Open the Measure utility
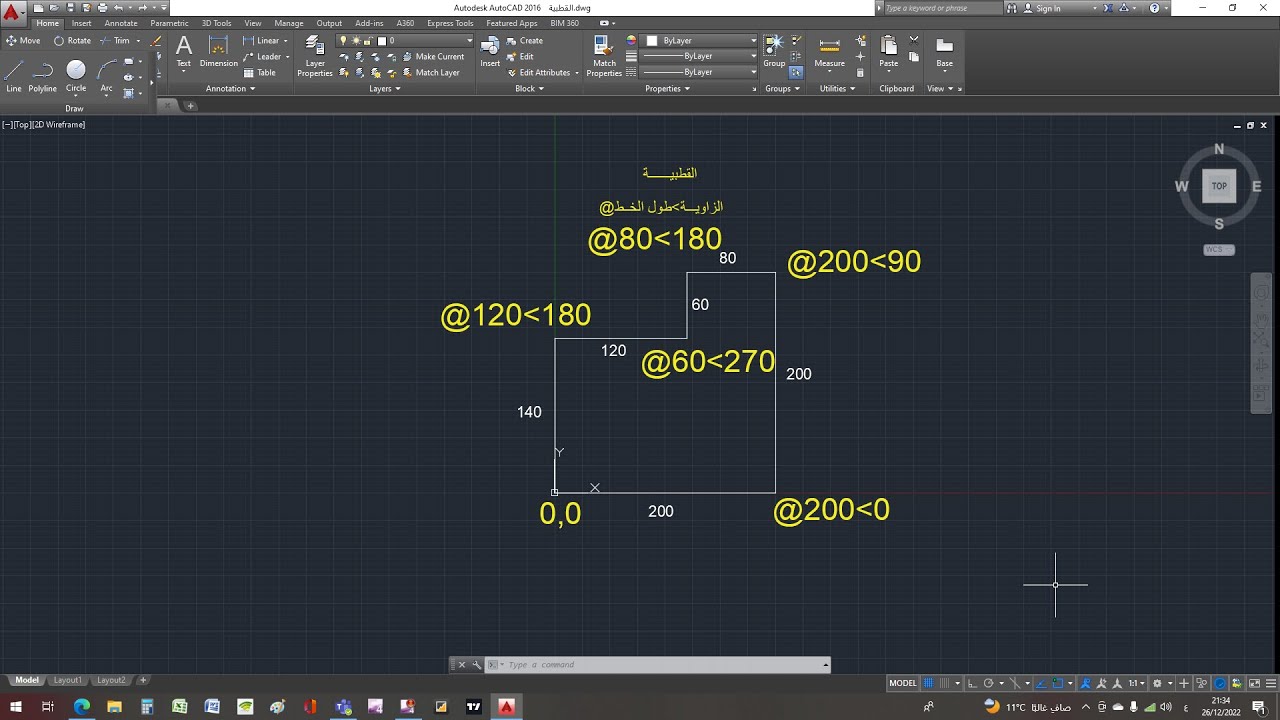The width and height of the screenshot is (1280, 720). 829,52
